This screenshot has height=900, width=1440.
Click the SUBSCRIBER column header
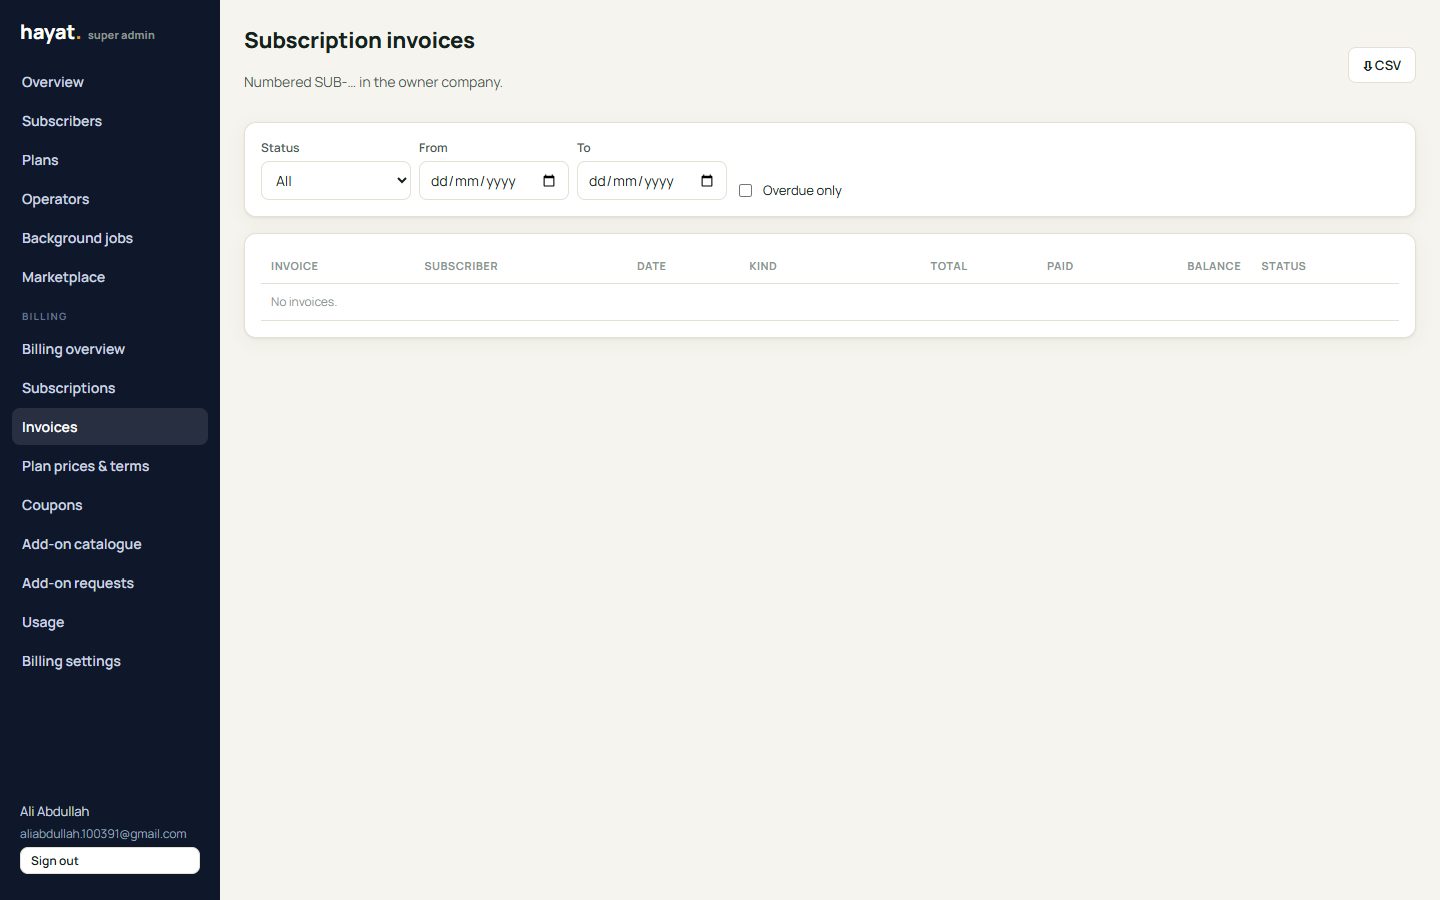tap(461, 266)
